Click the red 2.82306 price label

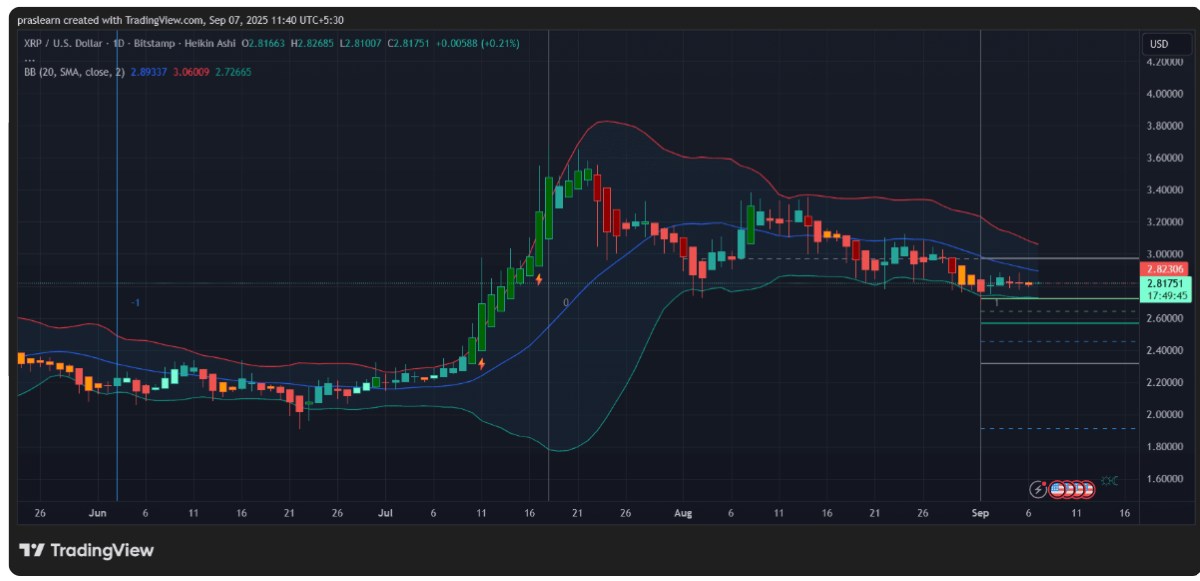1164,269
